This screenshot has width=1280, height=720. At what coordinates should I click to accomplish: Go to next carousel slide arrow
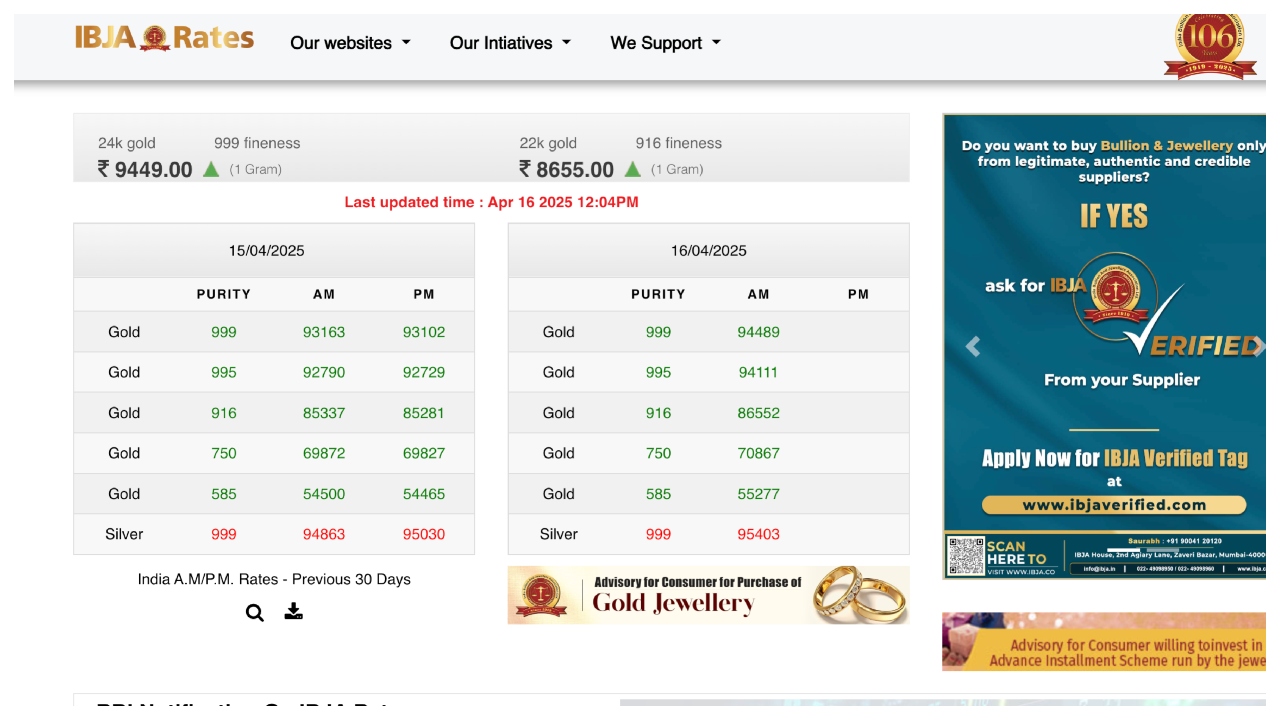[x=1258, y=347]
